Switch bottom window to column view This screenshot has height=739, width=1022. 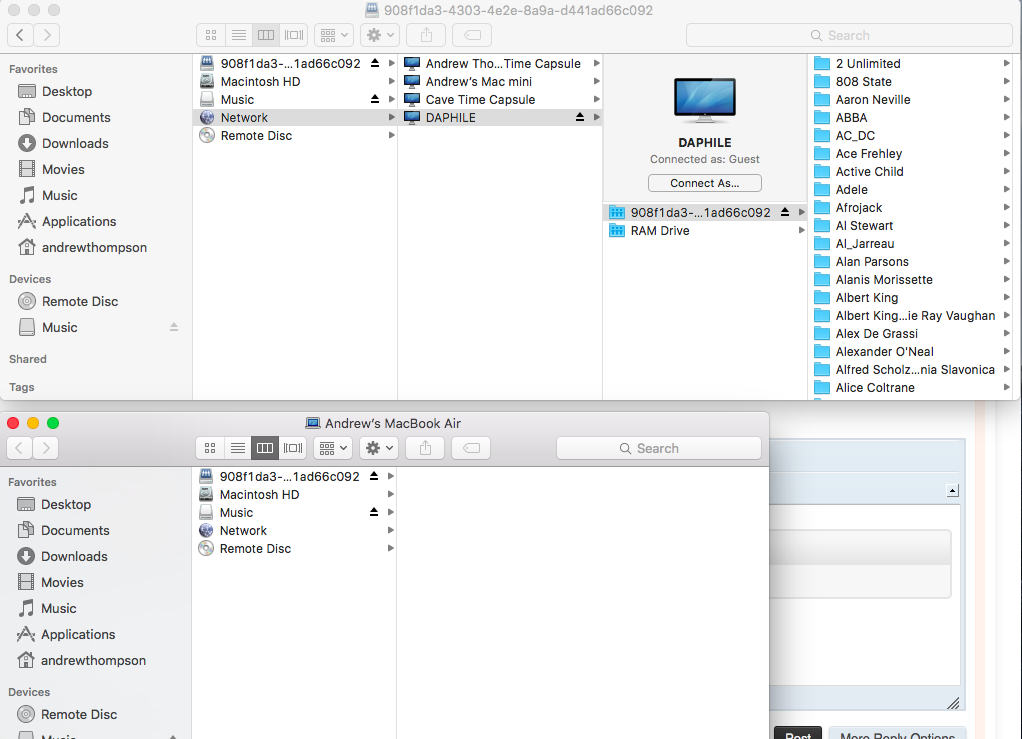click(265, 448)
